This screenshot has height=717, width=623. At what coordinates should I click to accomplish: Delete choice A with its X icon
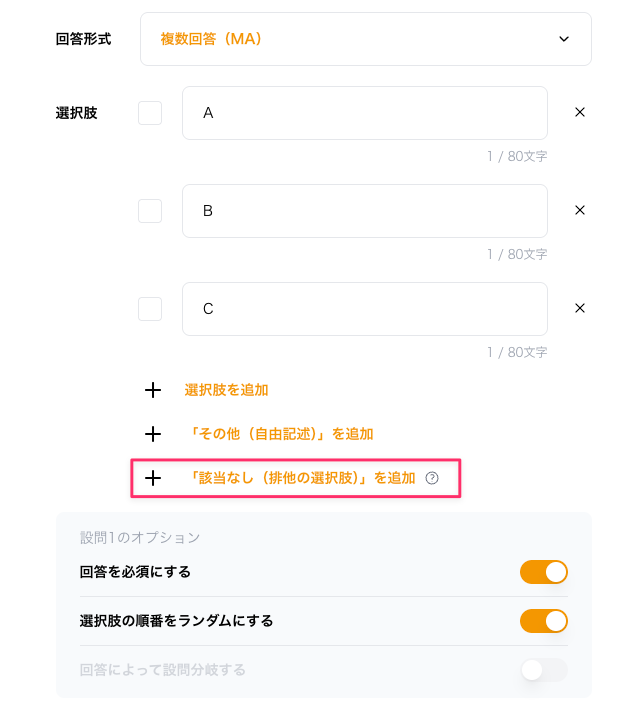click(x=580, y=113)
